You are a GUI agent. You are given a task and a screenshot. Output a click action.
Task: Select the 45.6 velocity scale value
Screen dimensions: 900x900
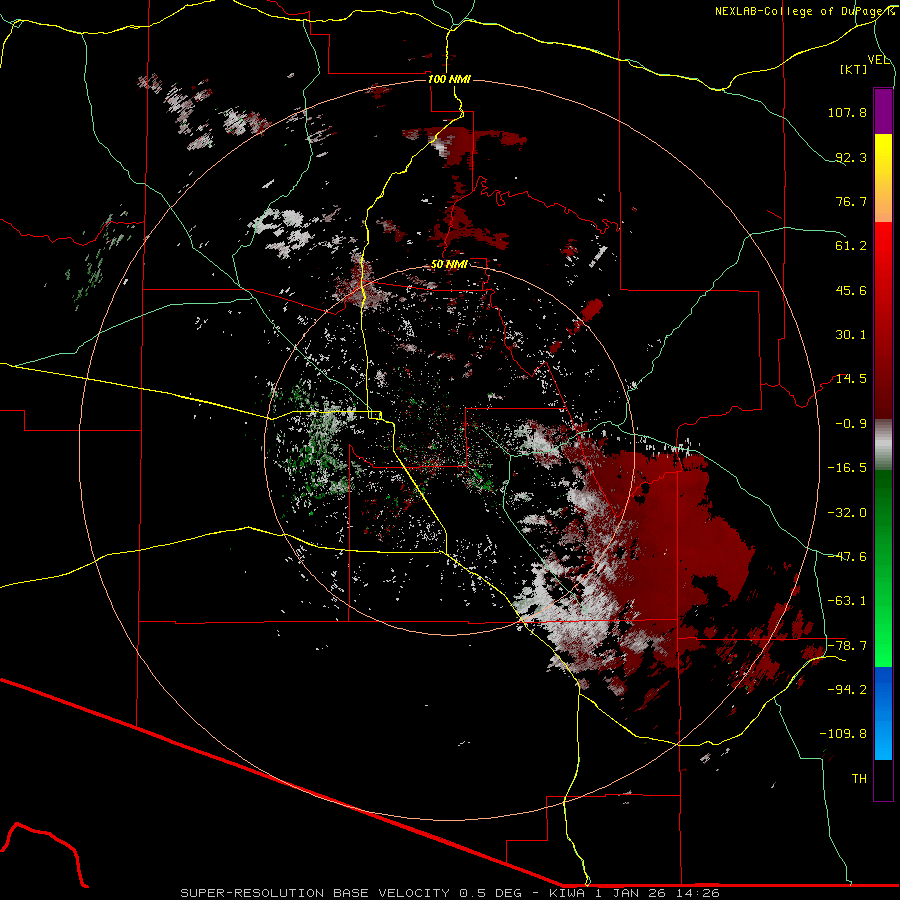tap(851, 290)
